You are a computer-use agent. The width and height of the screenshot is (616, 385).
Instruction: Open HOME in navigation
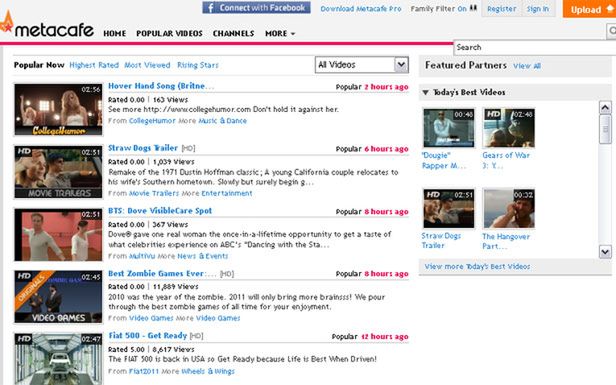pos(114,33)
